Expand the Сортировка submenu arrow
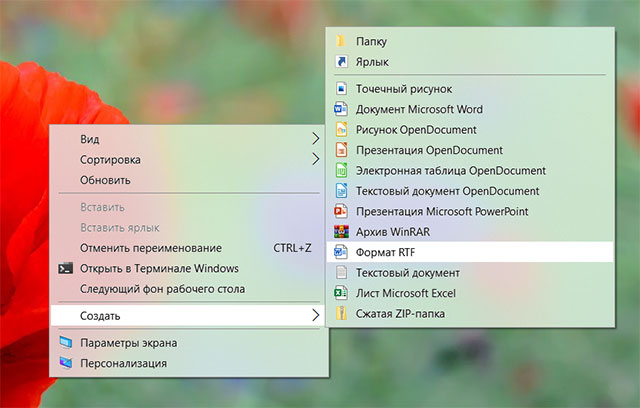Image resolution: width=640 pixels, height=408 pixels. point(315,159)
